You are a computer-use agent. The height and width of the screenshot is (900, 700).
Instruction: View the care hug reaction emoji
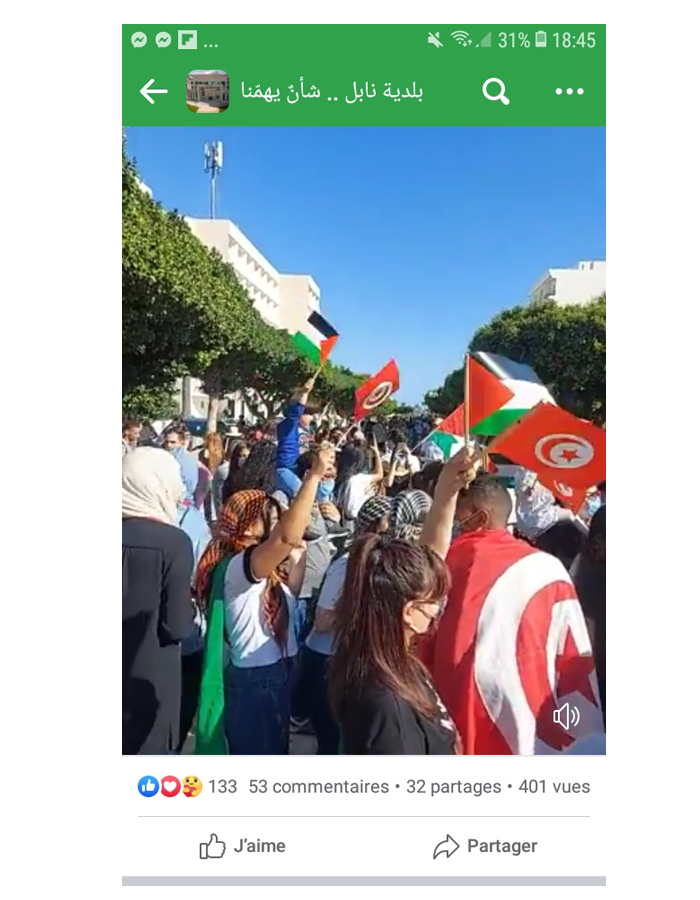(192, 786)
